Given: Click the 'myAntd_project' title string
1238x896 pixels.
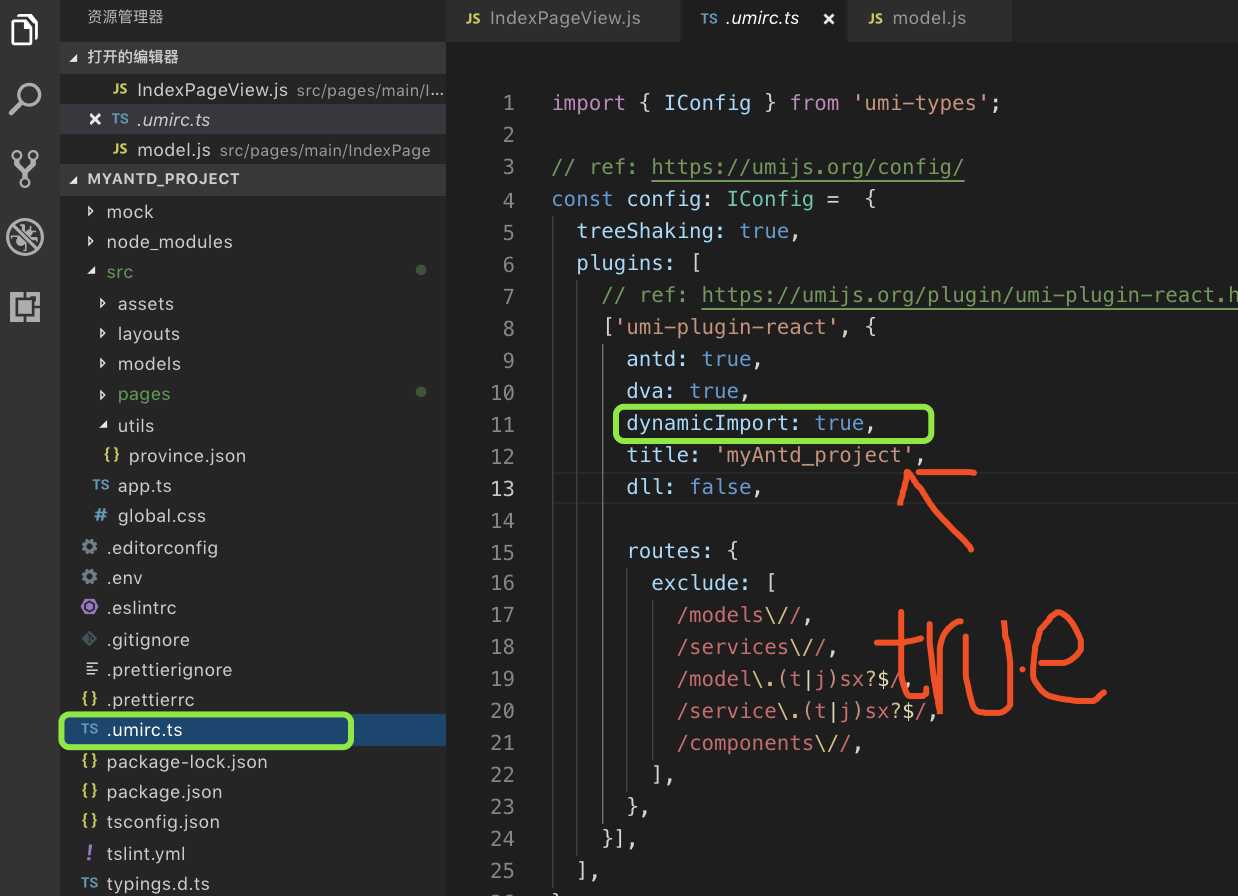Looking at the screenshot, I should [x=814, y=455].
